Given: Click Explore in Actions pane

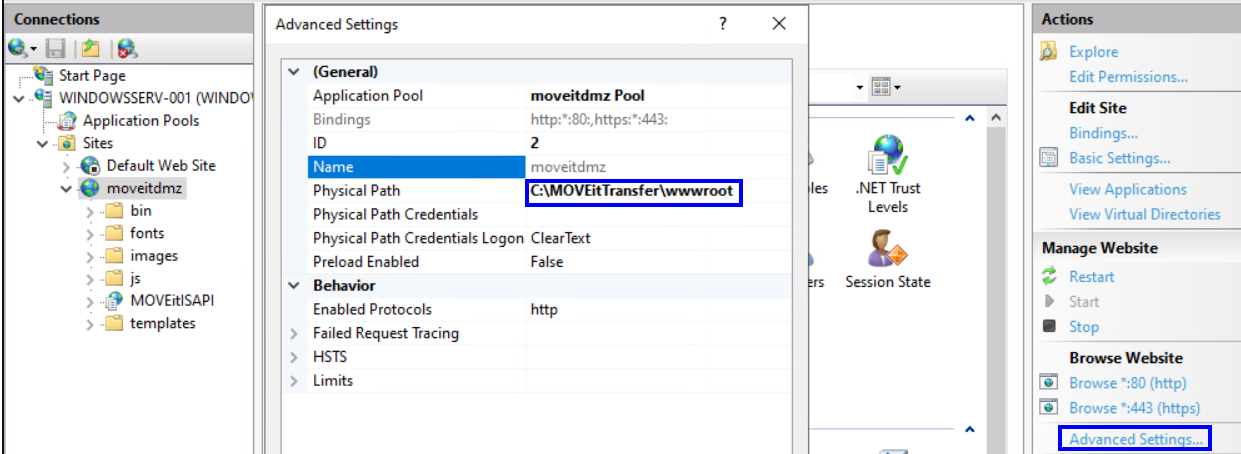Looking at the screenshot, I should 1094,52.
